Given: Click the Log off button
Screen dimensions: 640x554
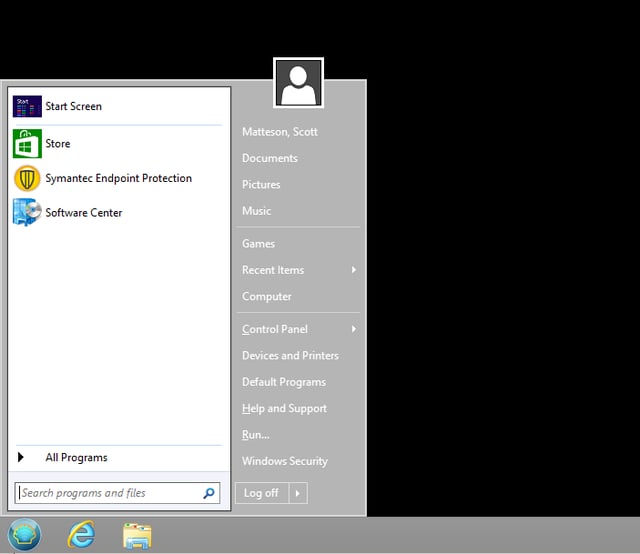Looking at the screenshot, I should (x=262, y=493).
